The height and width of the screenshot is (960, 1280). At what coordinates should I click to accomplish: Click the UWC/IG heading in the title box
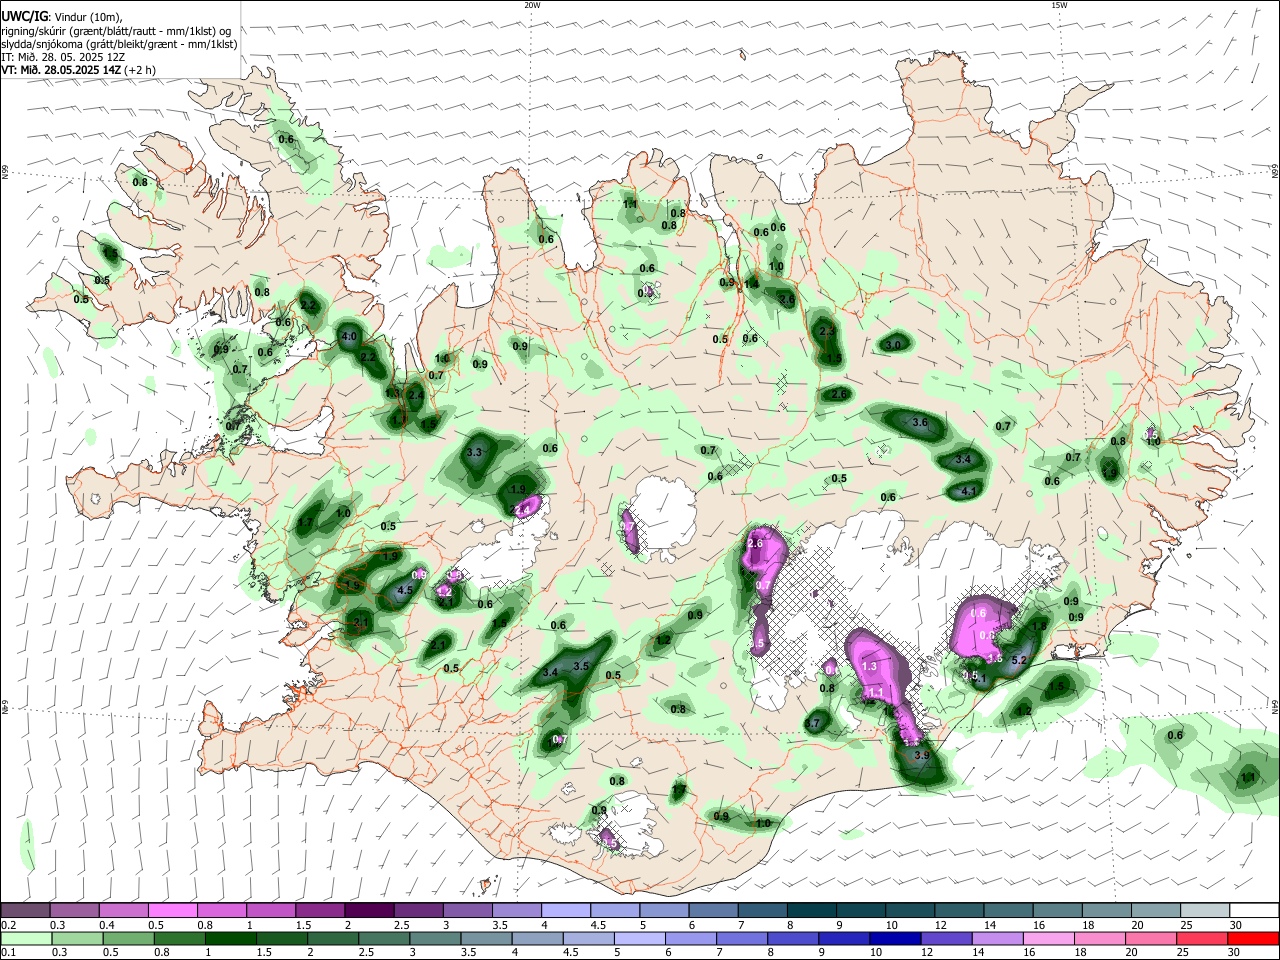(23, 16)
